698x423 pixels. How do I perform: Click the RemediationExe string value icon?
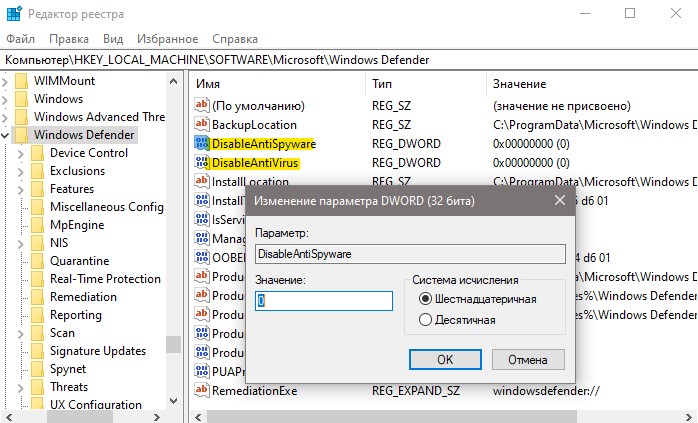pyautogui.click(x=202, y=390)
